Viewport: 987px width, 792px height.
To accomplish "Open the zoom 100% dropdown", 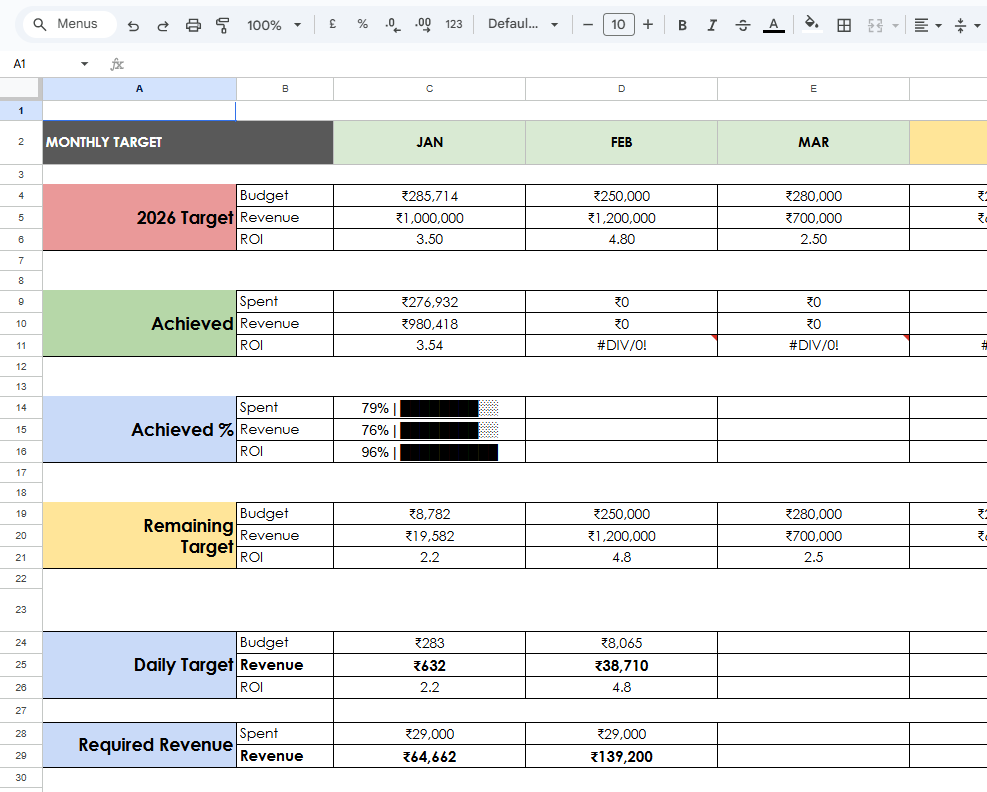I will (273, 25).
